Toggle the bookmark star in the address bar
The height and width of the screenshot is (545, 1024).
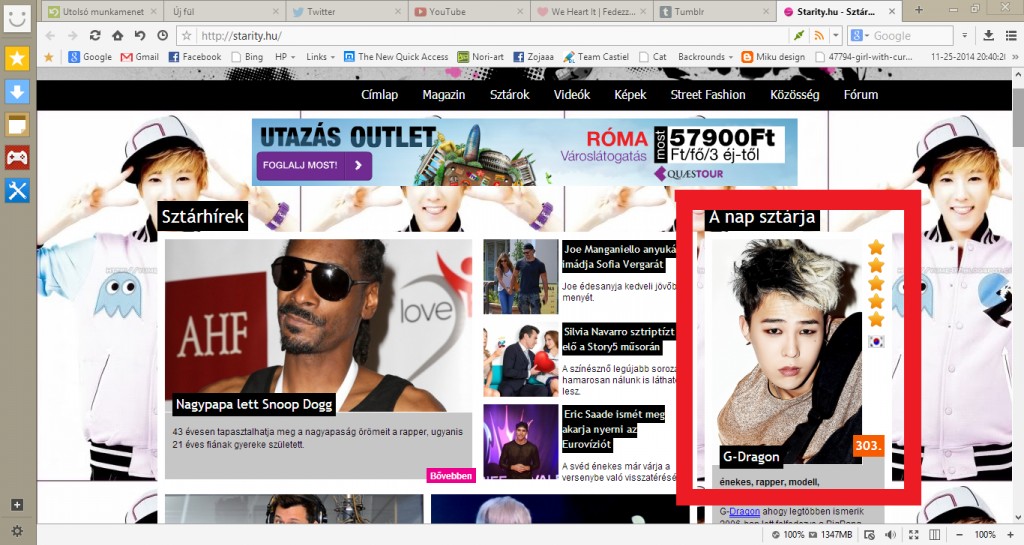[x=187, y=36]
